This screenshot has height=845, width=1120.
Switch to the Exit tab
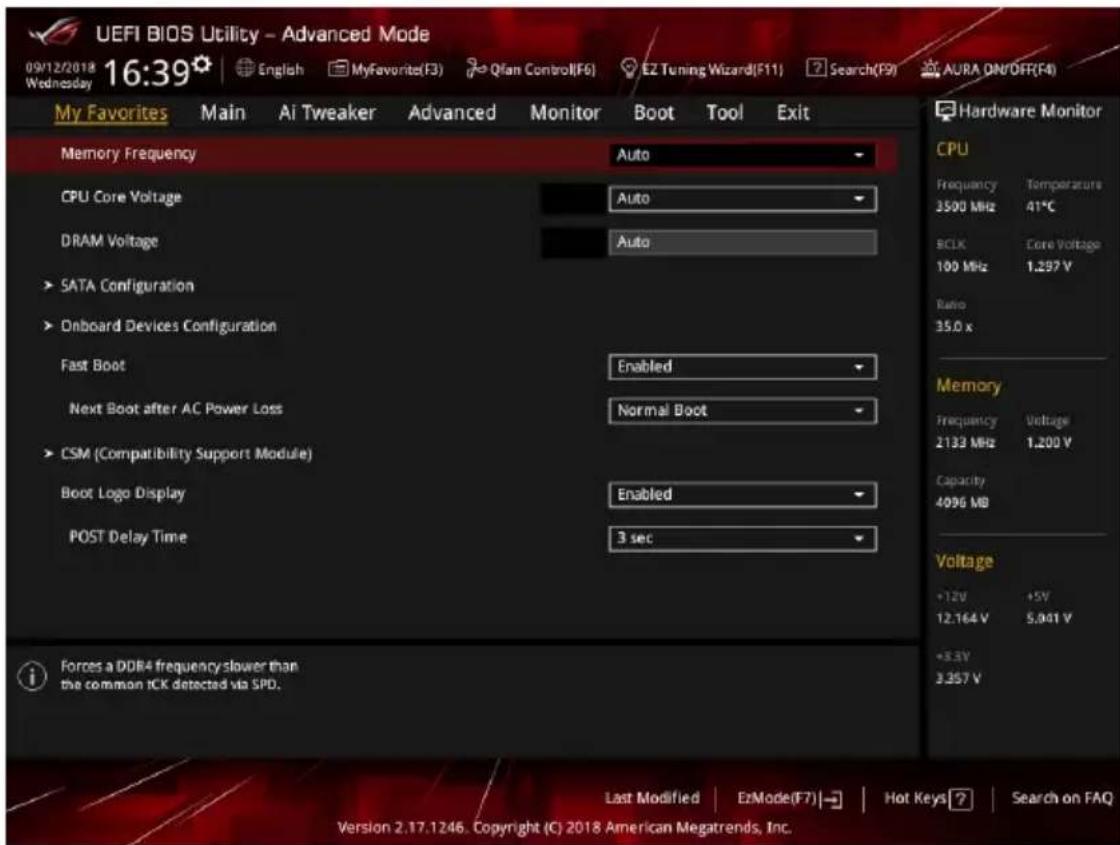[x=793, y=113]
